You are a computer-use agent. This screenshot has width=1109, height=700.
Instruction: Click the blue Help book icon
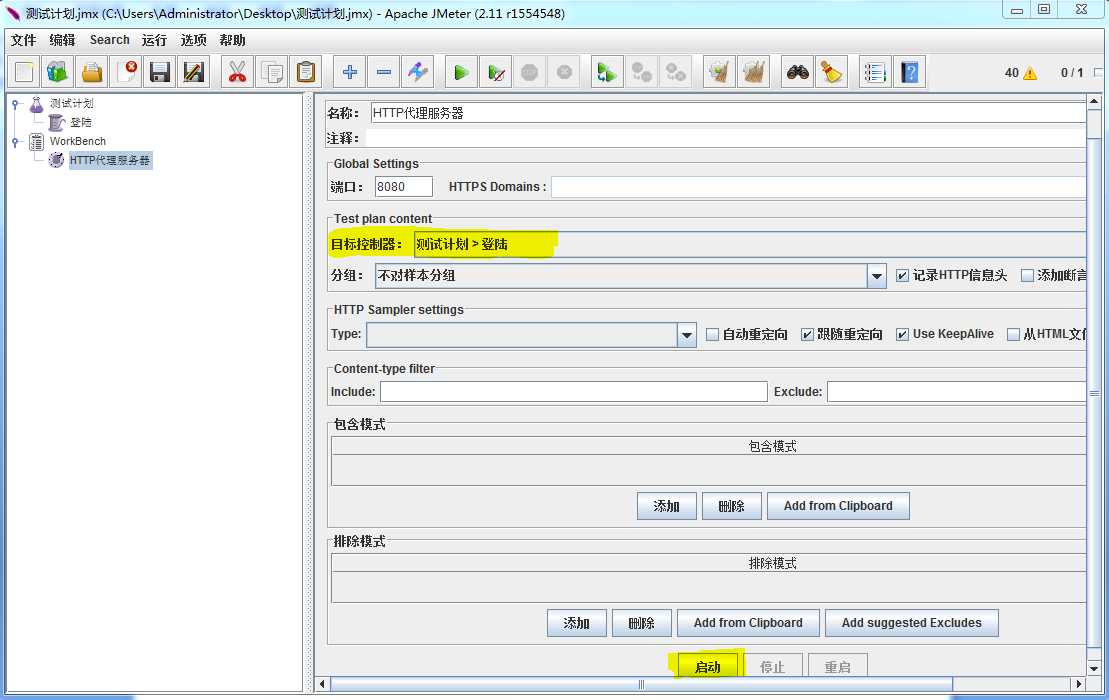[909, 72]
